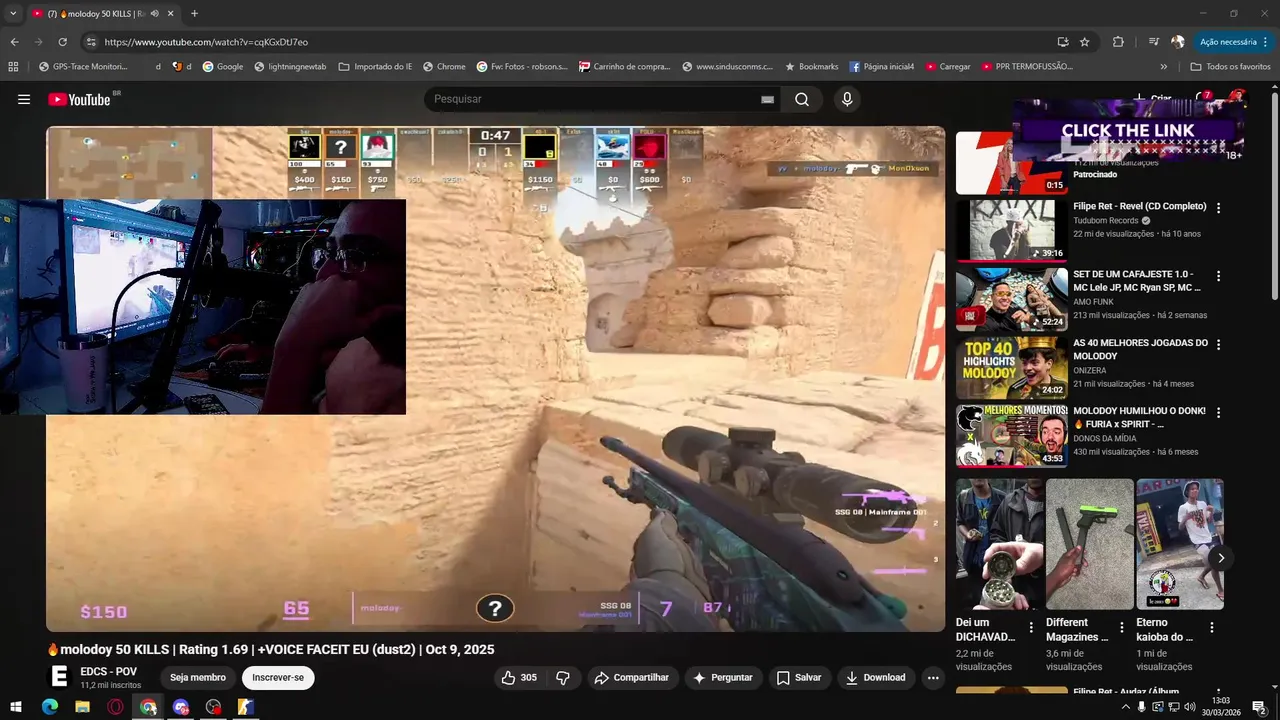Open MOLODOY HUMILHOU O DONK thumbnail
The width and height of the screenshot is (1280, 720).
1011,434
